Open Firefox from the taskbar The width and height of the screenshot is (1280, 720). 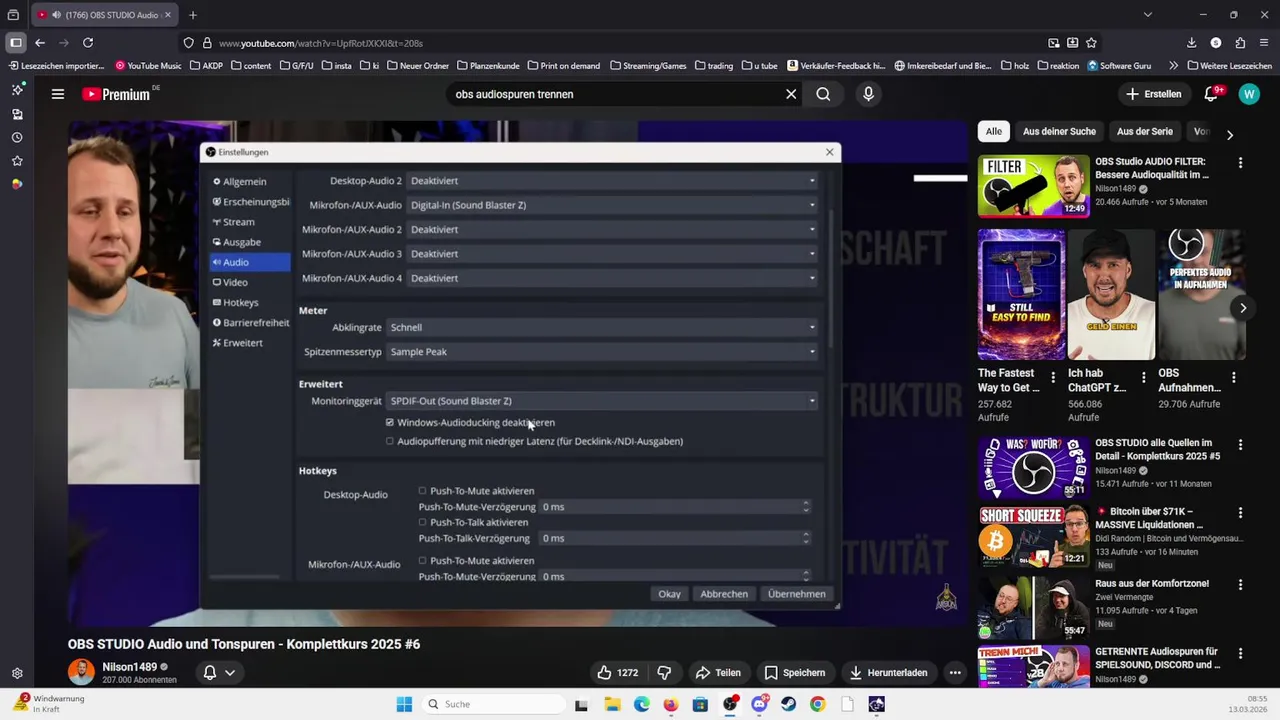(x=671, y=704)
